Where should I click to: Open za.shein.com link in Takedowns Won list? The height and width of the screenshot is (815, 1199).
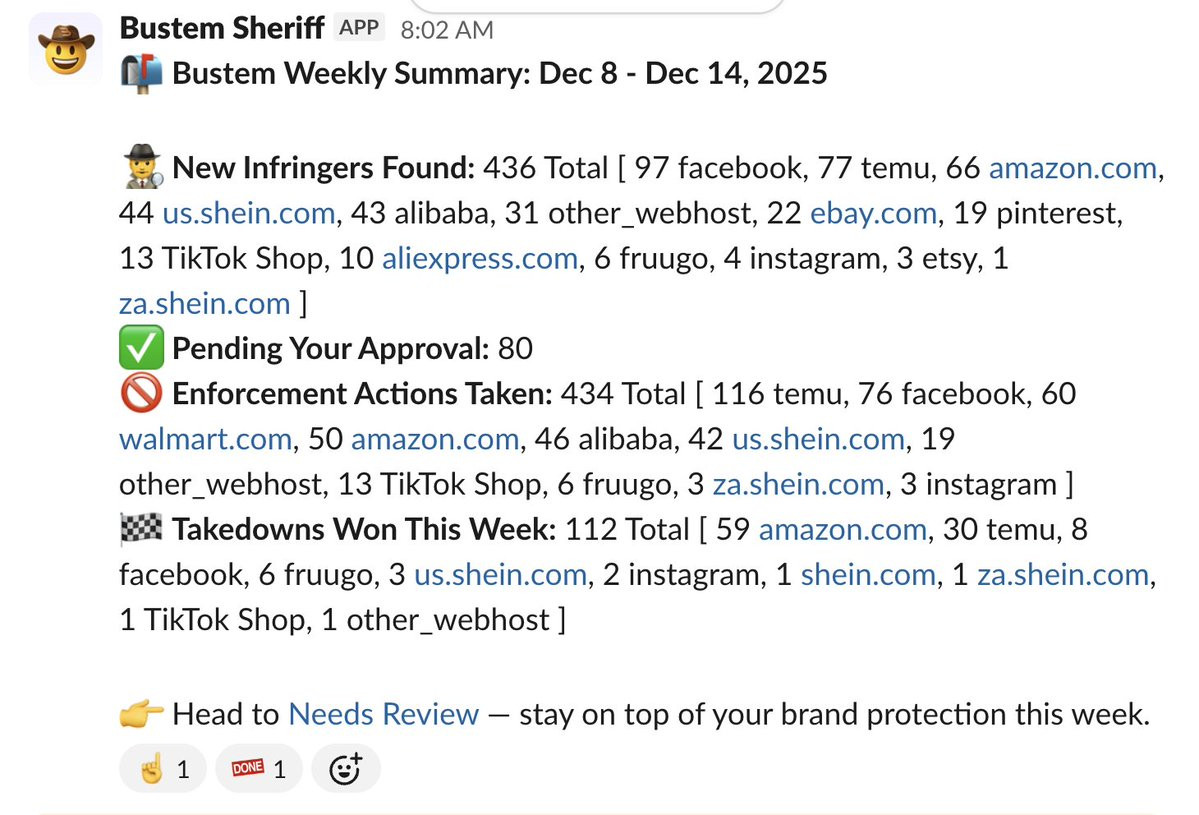point(1063,575)
